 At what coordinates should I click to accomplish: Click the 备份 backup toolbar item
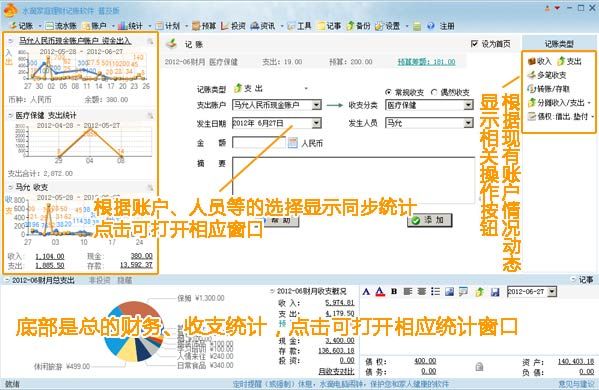point(358,26)
